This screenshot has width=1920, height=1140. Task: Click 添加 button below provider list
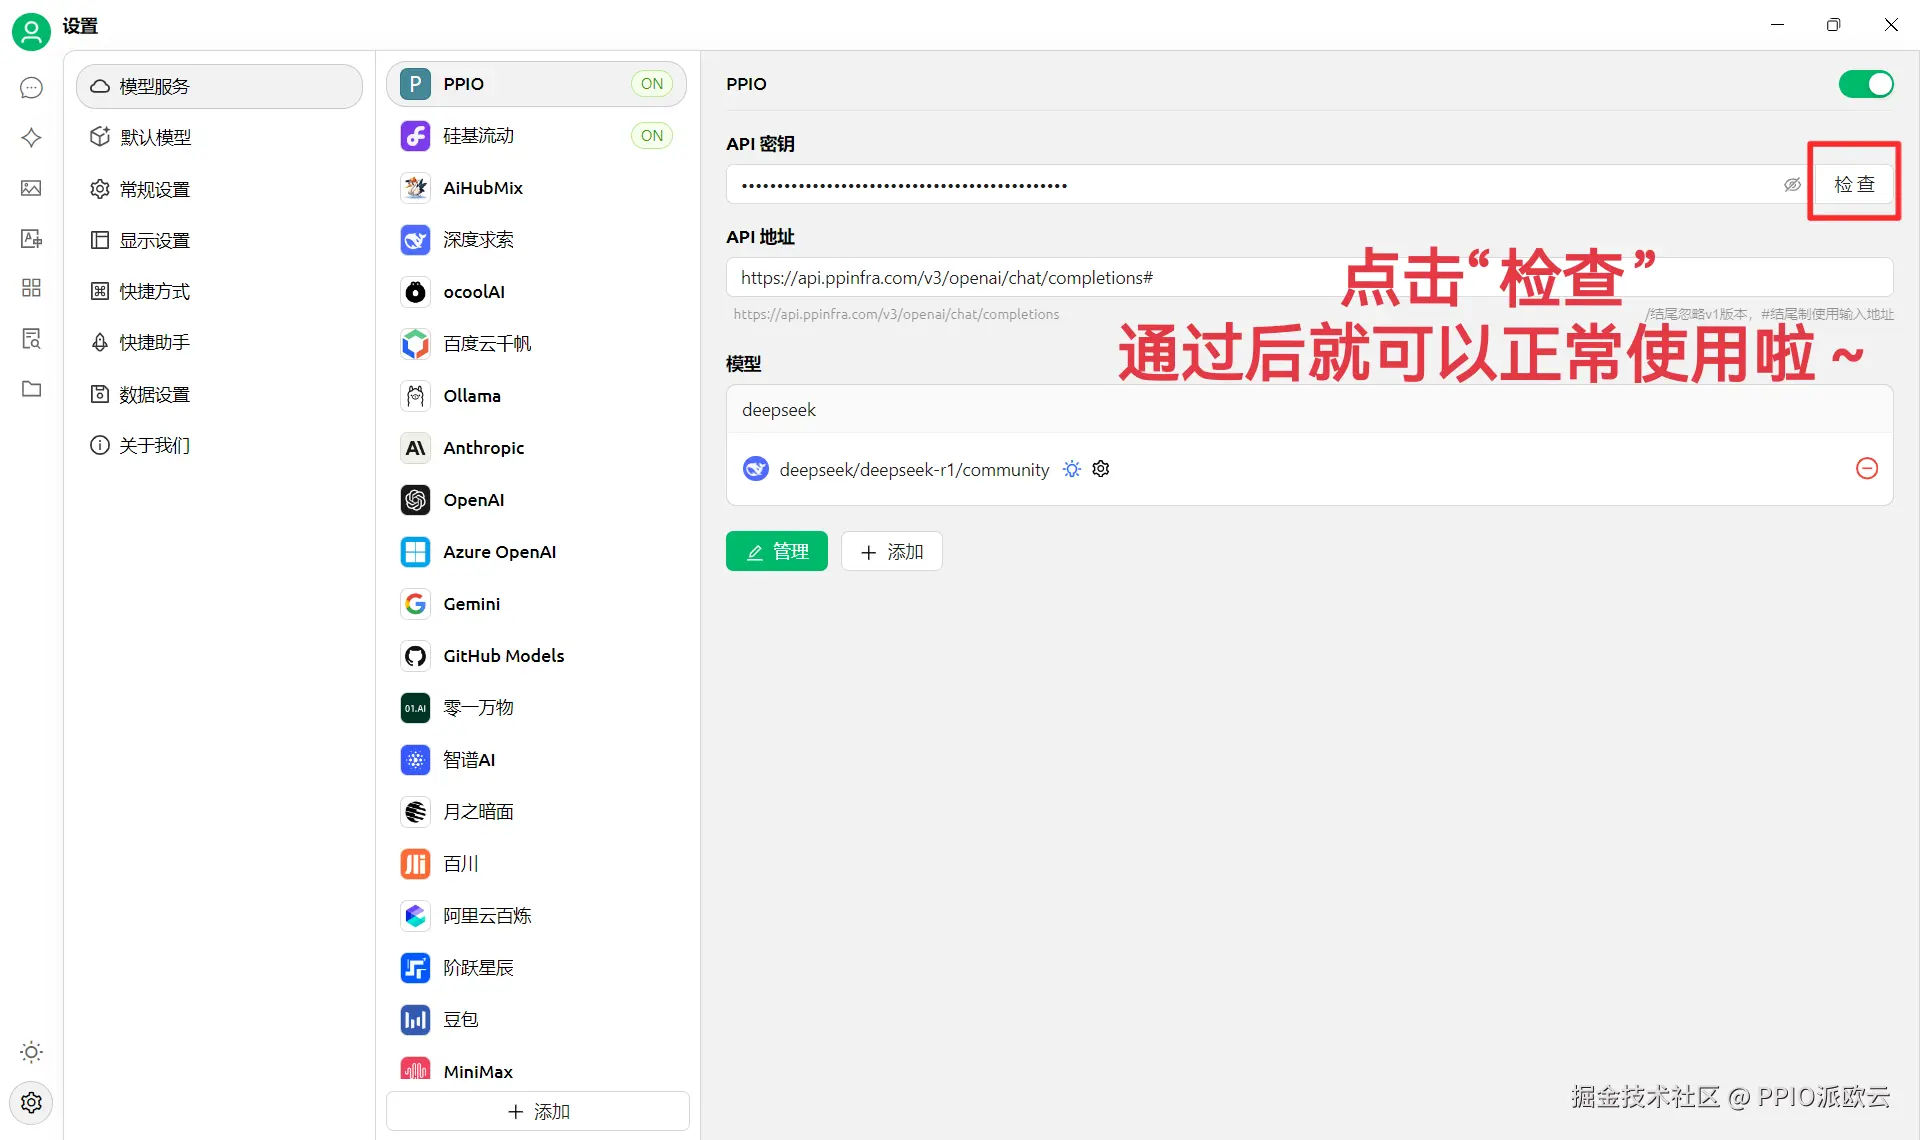[538, 1111]
